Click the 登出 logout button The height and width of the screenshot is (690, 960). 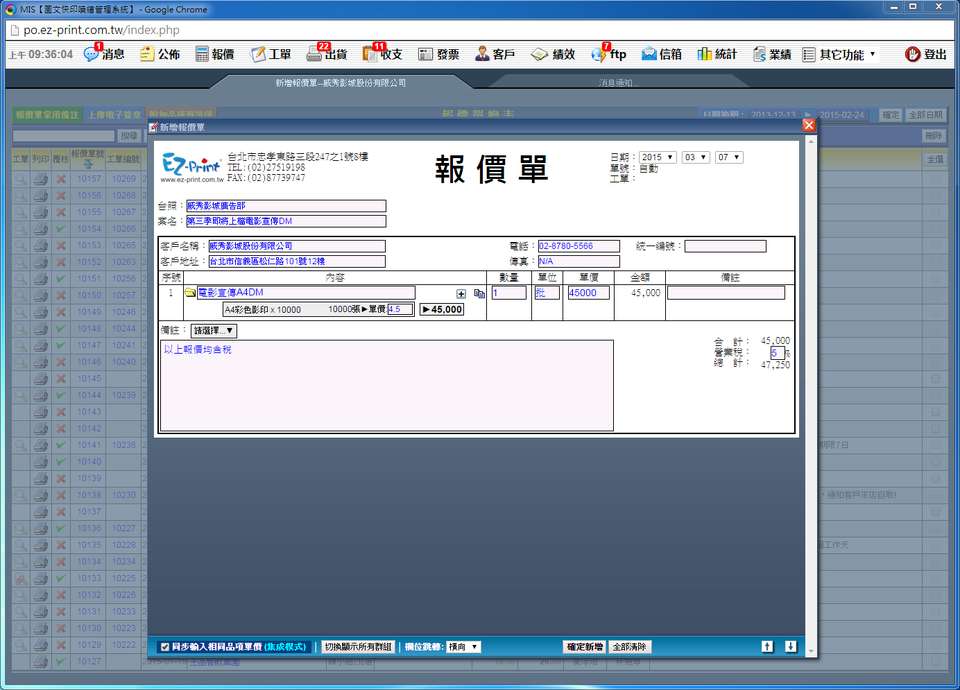[x=926, y=54]
